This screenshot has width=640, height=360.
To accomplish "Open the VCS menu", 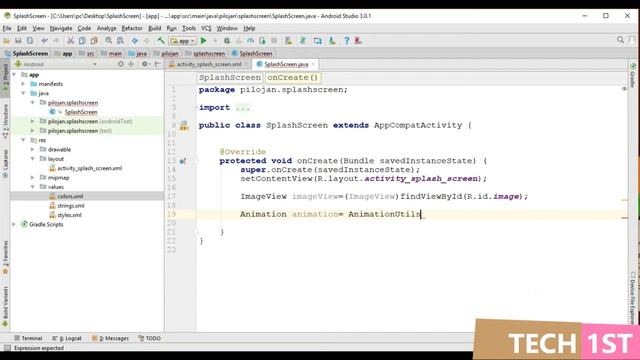I will (206, 28).
